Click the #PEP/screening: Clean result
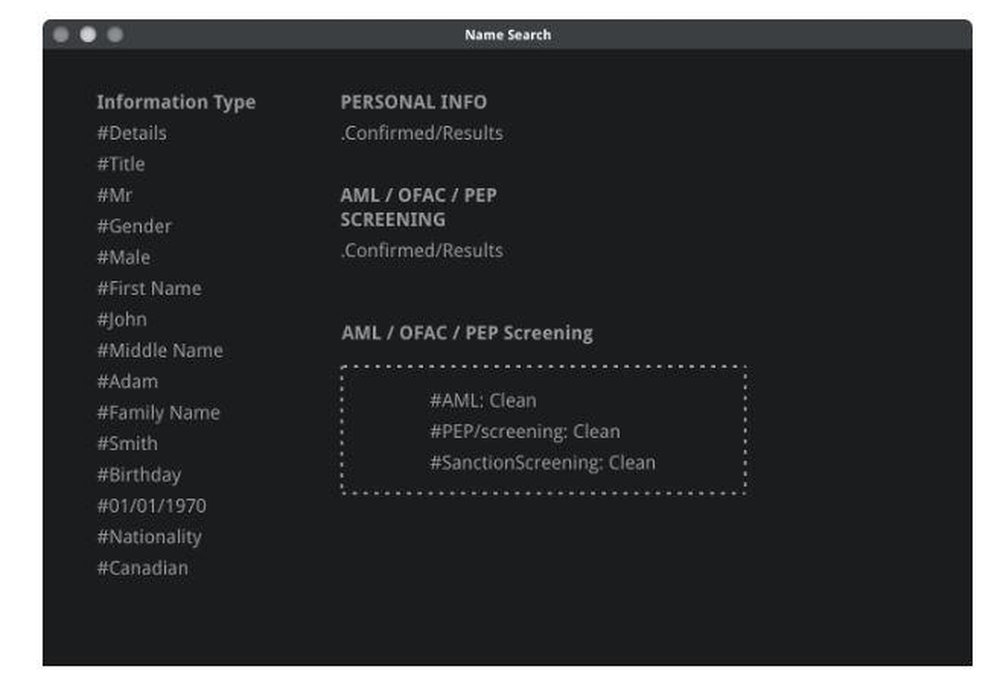Screen dimensions: 1000x687 (x=522, y=431)
